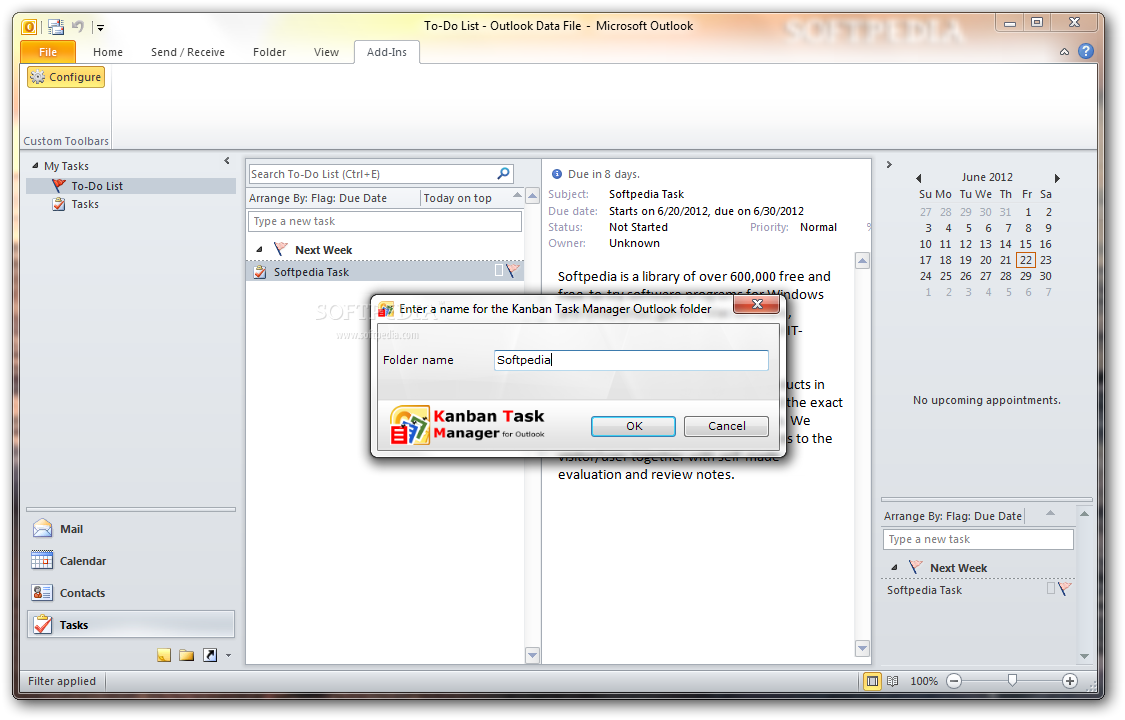
Task: Click task list scrollbar down arrow
Action: coord(532,655)
